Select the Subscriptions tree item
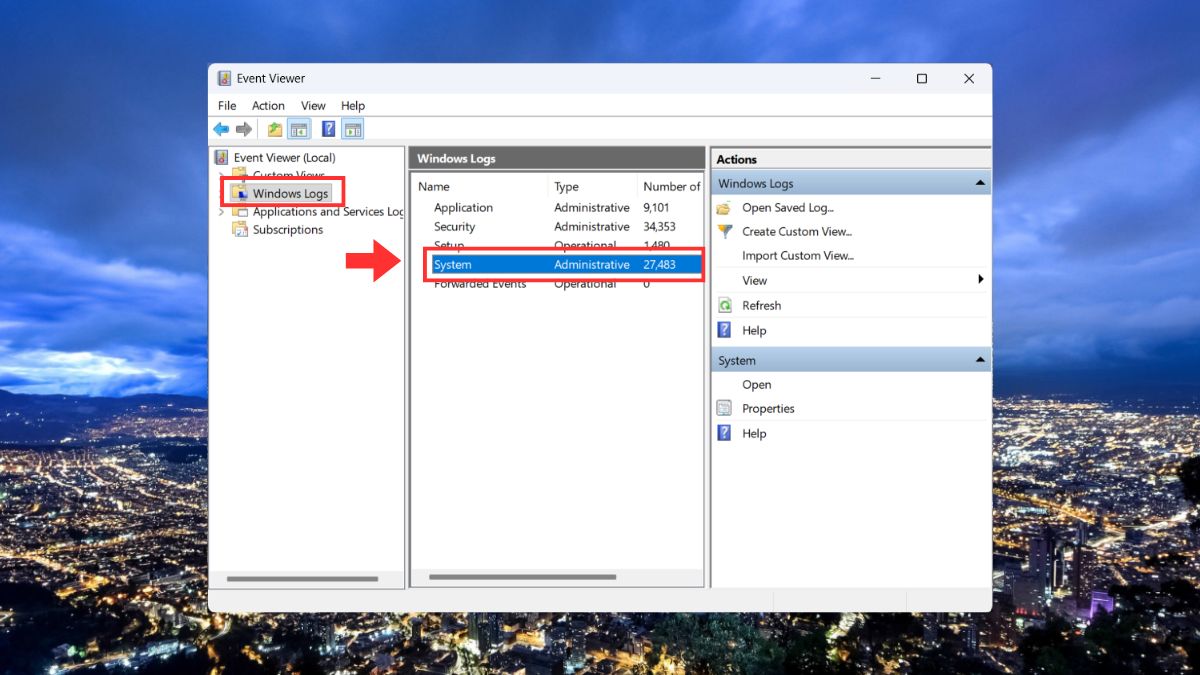 coord(288,230)
